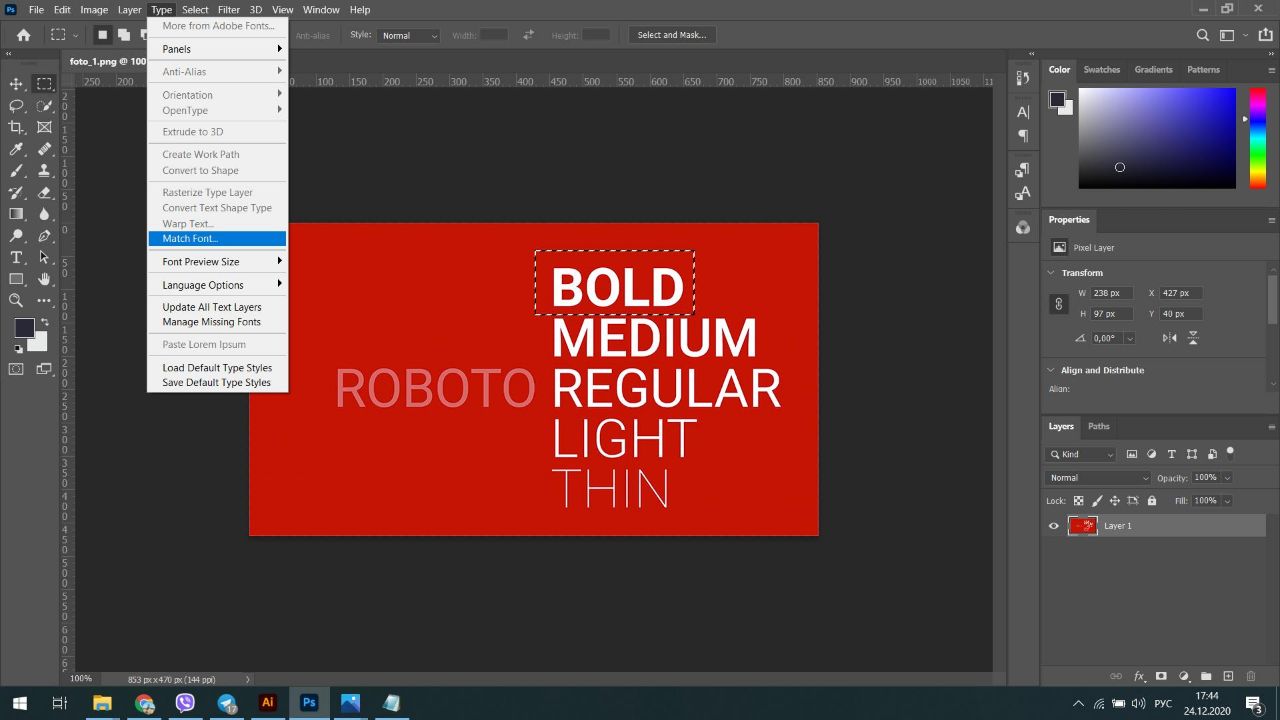1280x720 pixels.
Task: Open the Edit Toolbar three-dots button
Action: coord(44,300)
